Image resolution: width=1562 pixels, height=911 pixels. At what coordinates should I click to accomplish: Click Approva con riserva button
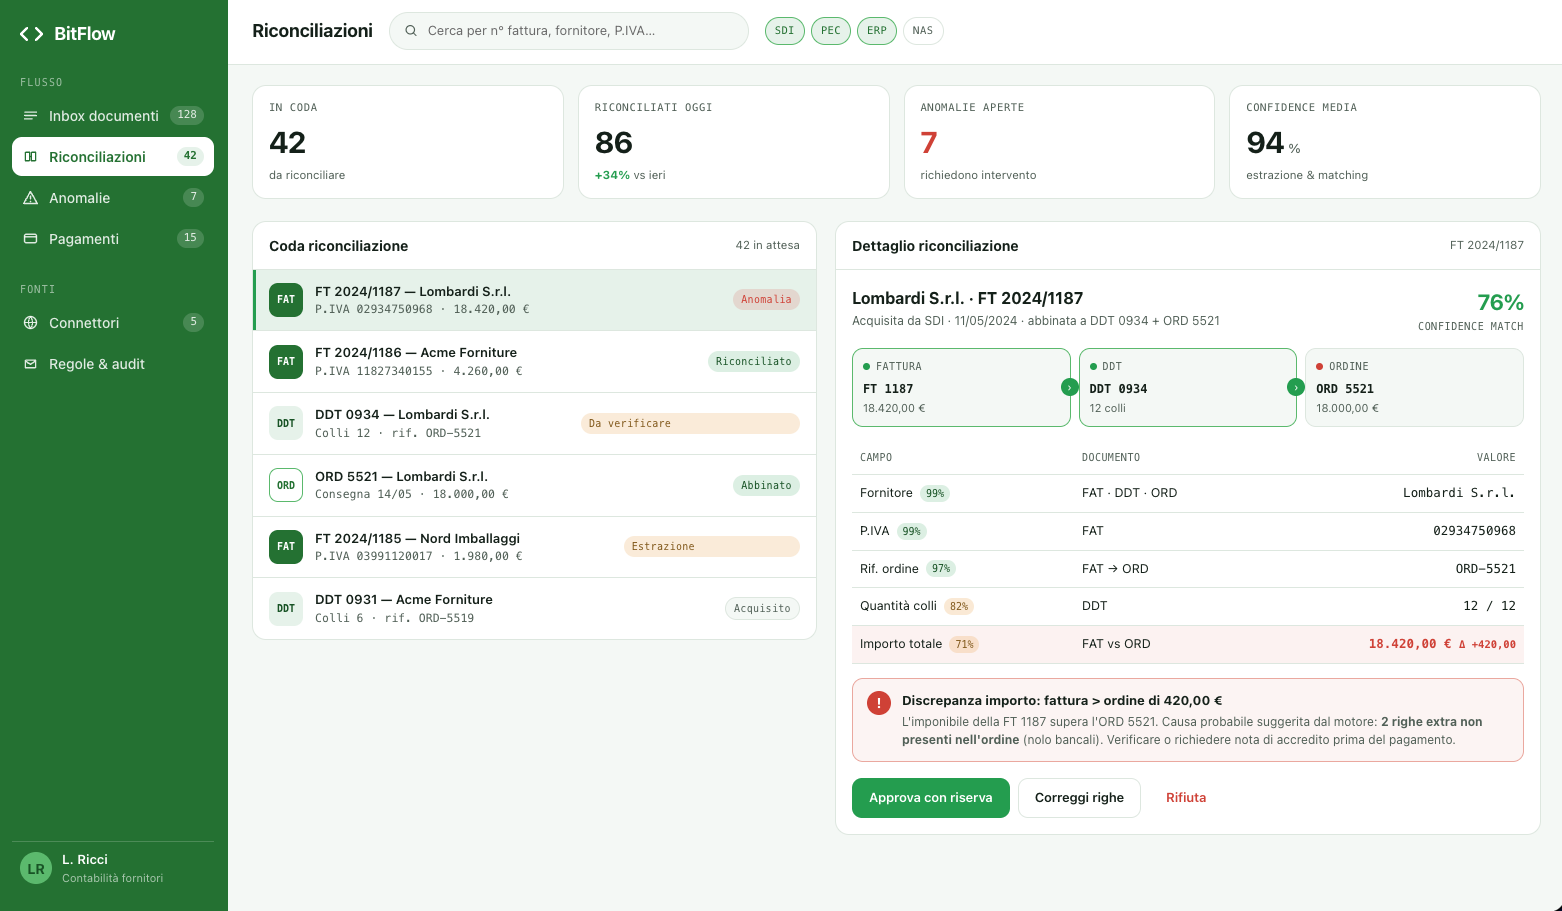point(931,798)
